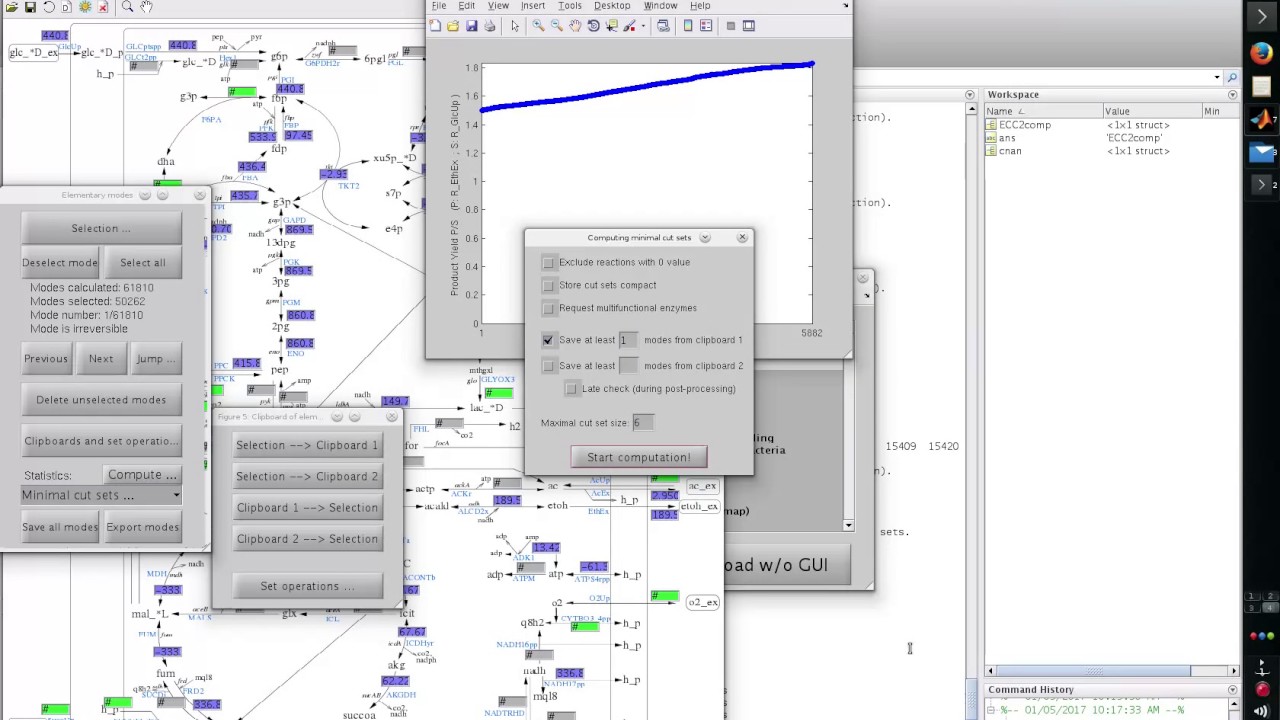Click the 'D' document icon in map toolbar
Screen dimensions: 1280x720
point(66,7)
